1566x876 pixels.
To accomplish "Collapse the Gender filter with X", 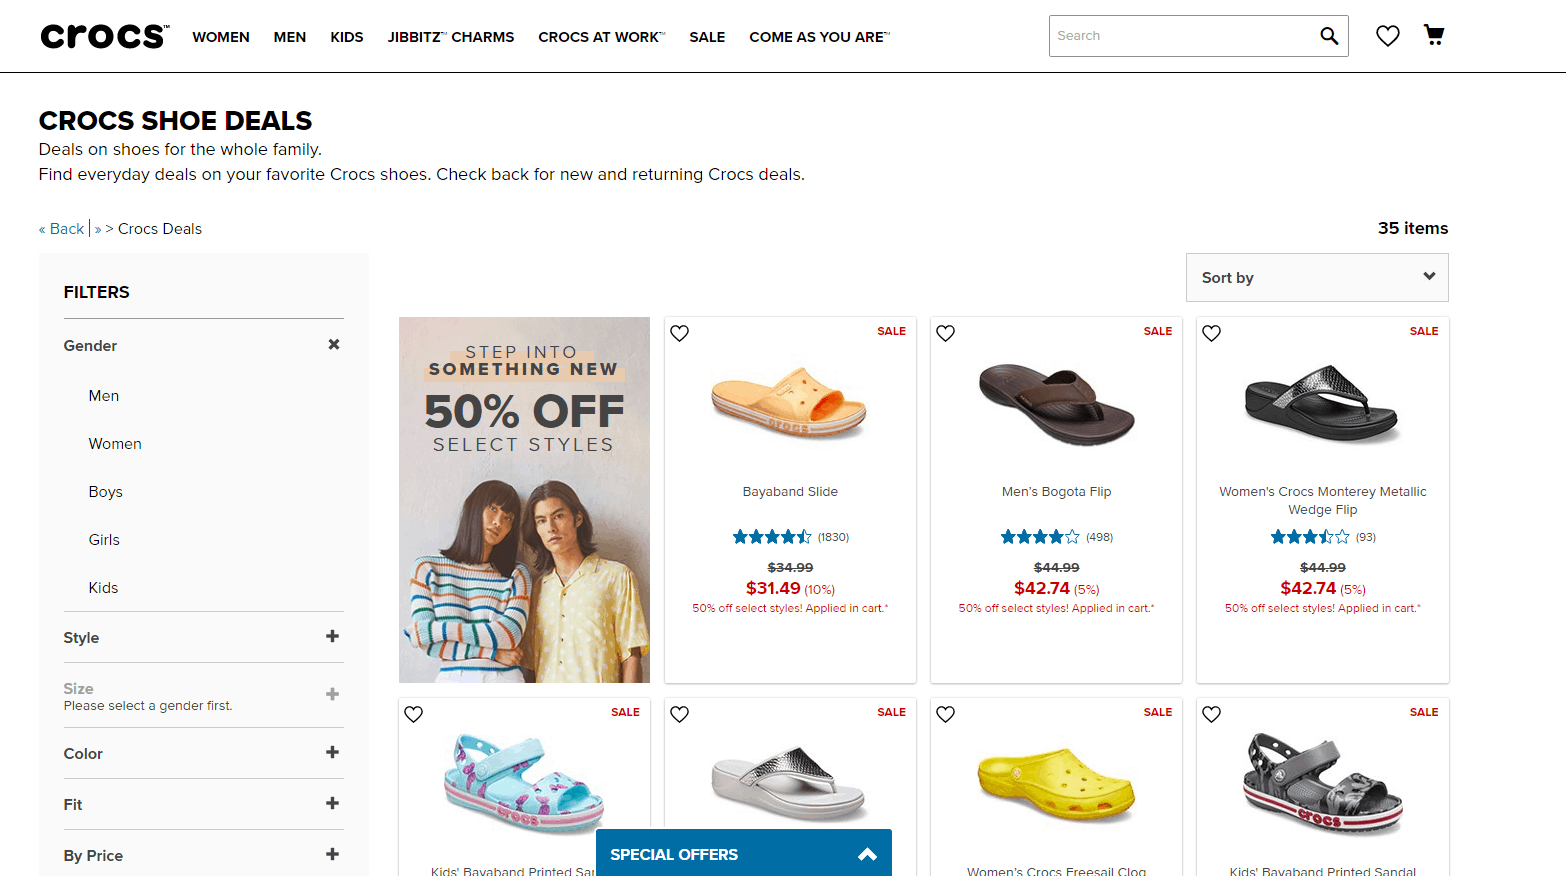I will [334, 344].
